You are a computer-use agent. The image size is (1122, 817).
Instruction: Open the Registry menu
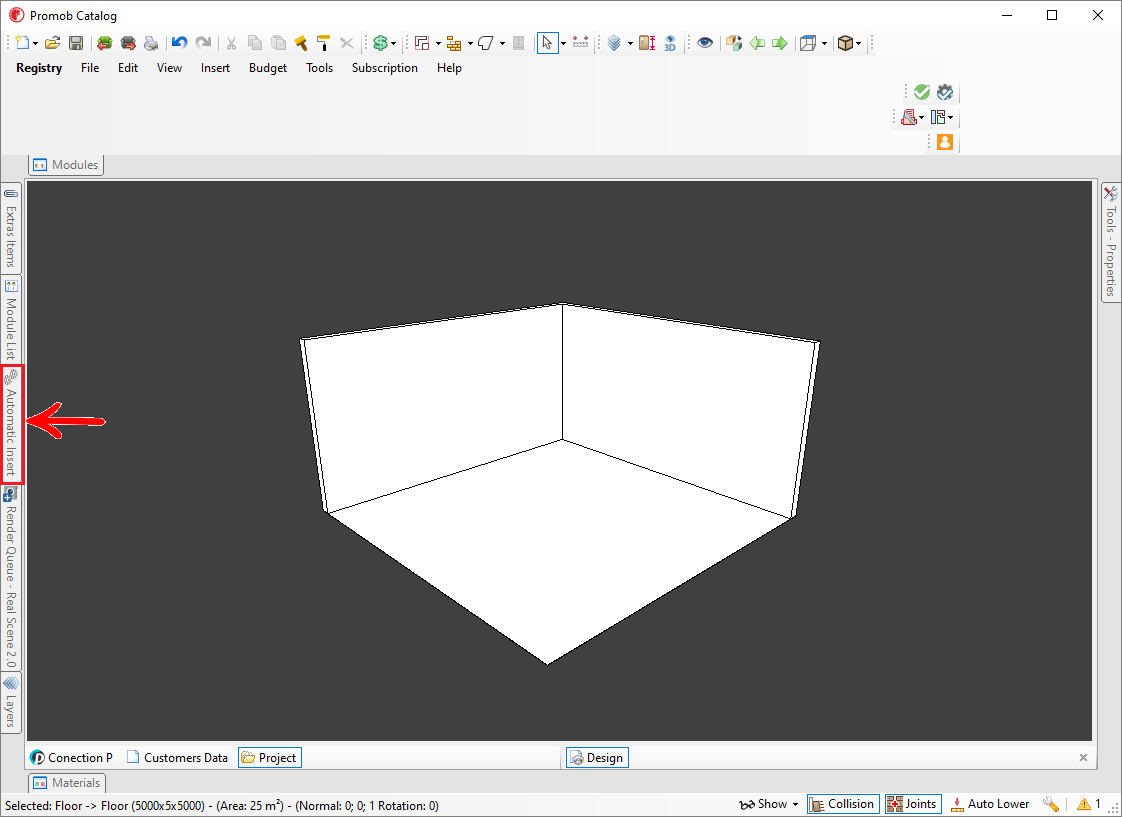point(39,68)
